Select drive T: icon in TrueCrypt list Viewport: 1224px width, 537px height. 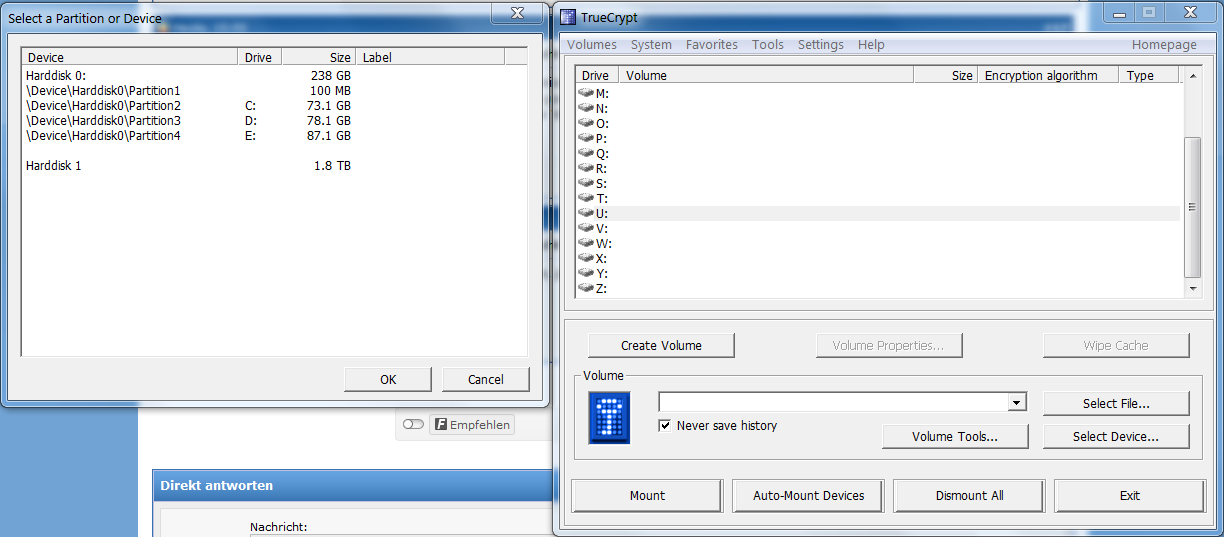point(586,198)
